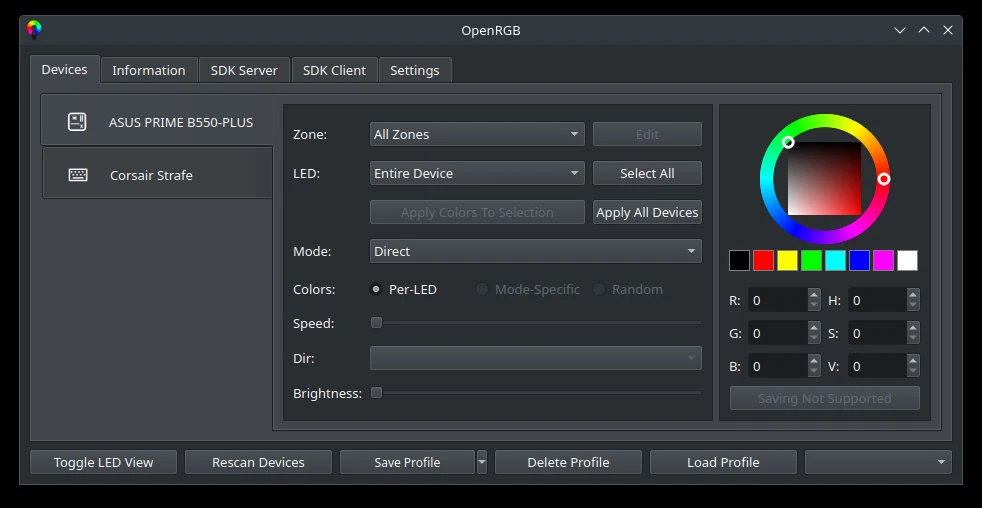Click the Apply All Devices button
The width and height of the screenshot is (982, 508).
(x=647, y=212)
